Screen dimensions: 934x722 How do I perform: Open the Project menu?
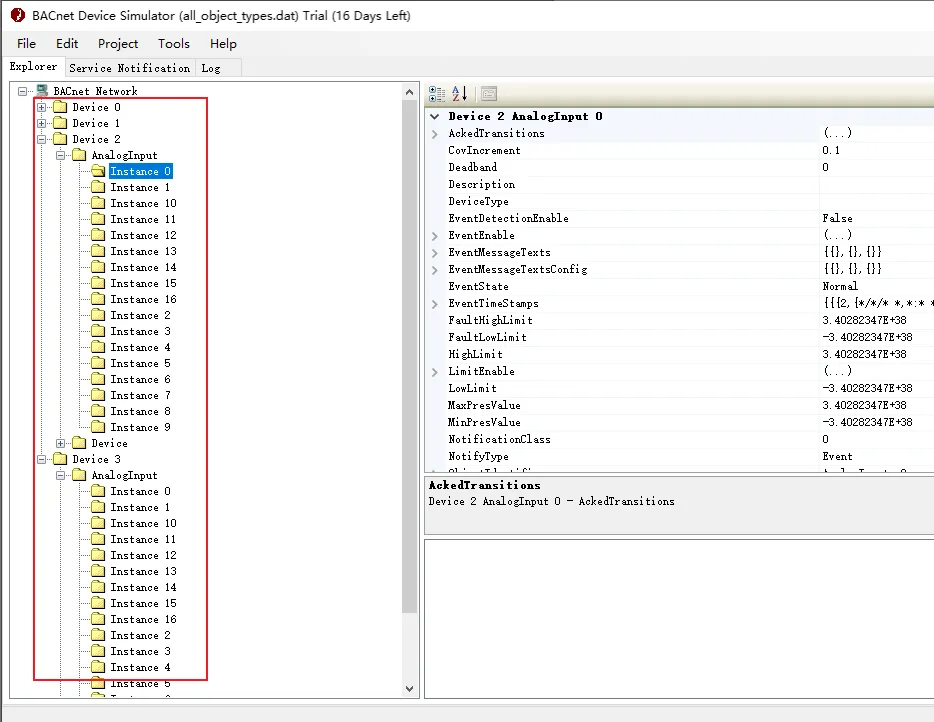coord(118,43)
